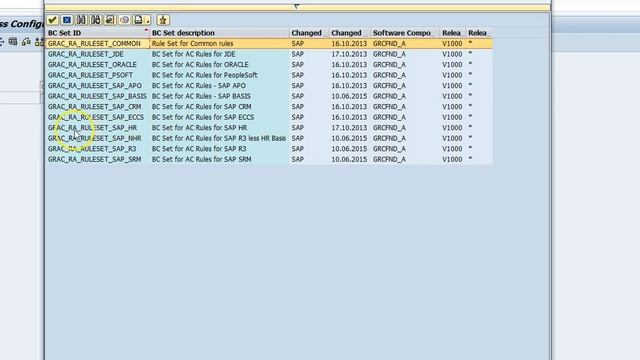Click date 10.06.2015 in the SAP_BASIS row

[349, 96]
